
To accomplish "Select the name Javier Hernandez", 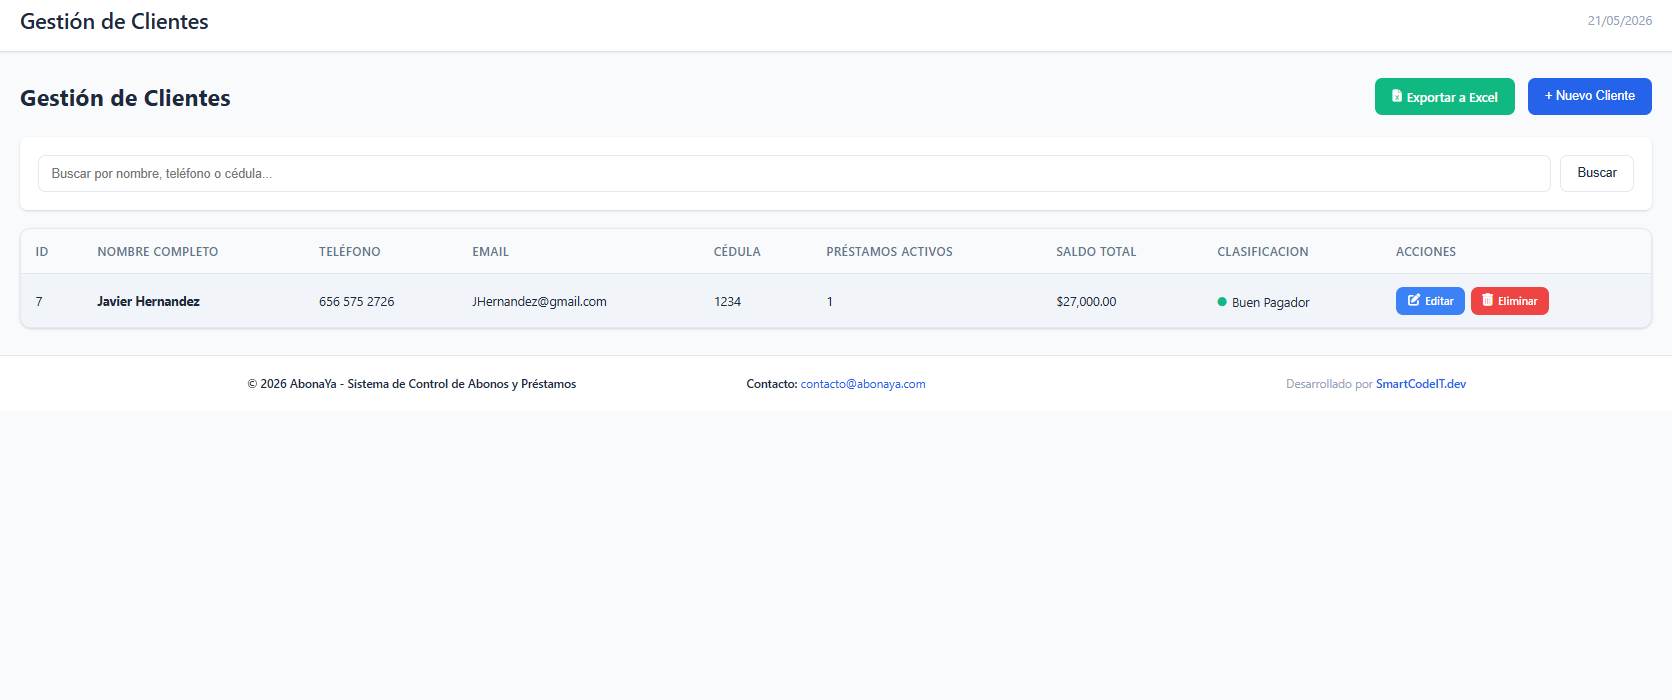I will point(148,301).
